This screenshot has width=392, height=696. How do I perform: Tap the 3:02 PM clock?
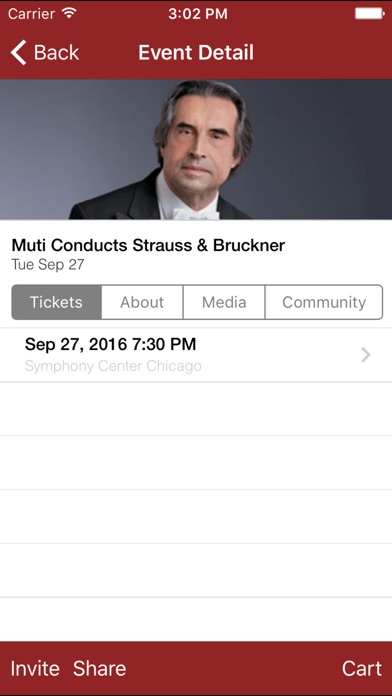point(198,13)
